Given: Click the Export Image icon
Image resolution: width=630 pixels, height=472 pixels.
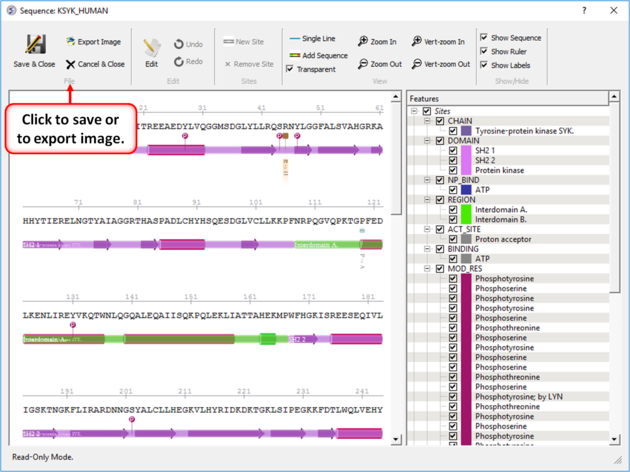Looking at the screenshot, I should [71, 42].
